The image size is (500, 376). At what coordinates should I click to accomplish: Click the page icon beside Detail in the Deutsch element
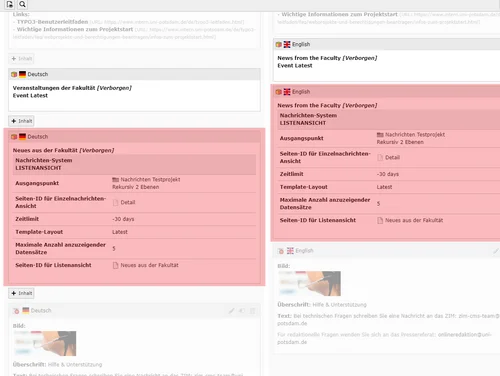(115, 202)
